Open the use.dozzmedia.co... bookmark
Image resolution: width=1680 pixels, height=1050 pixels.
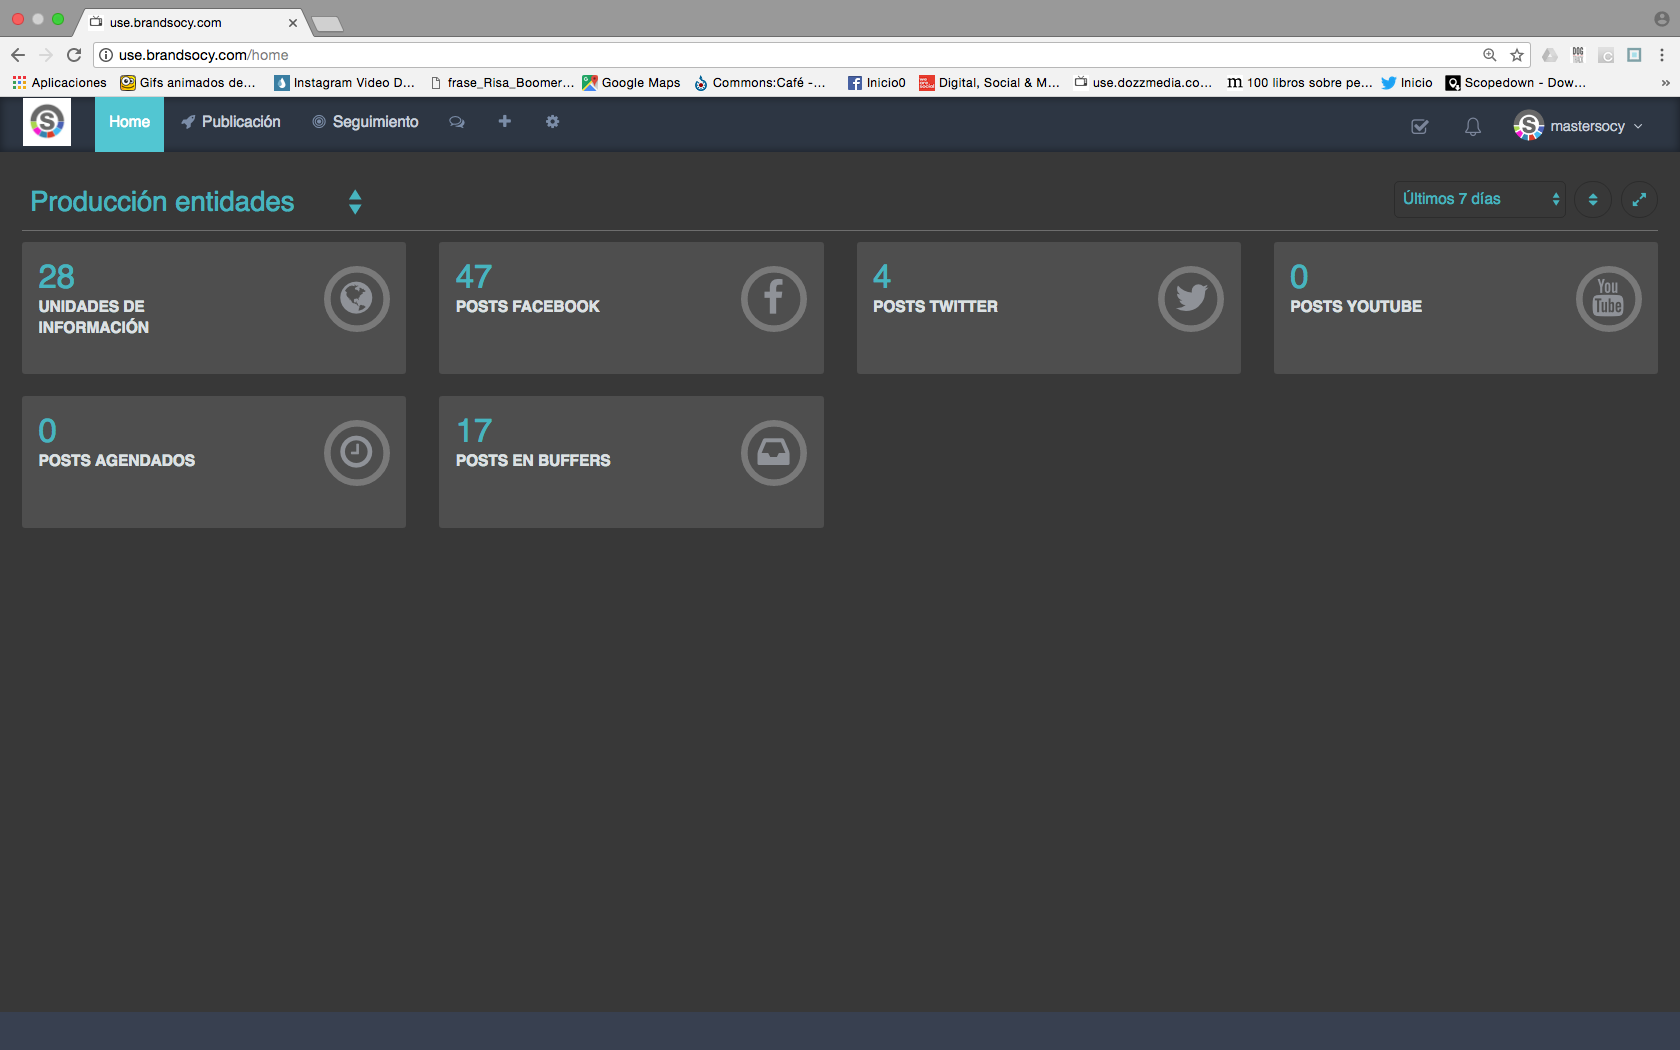point(1144,83)
